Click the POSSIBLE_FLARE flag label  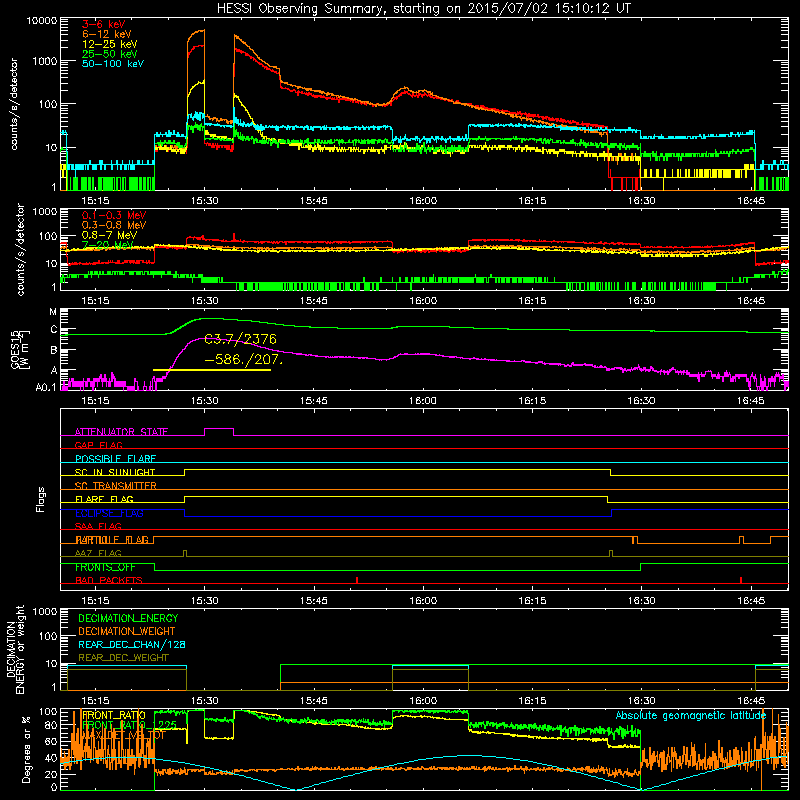point(115,459)
